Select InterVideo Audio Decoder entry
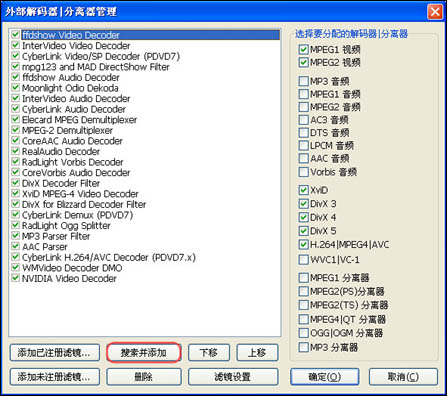Screen dimensions: 447x396 76,99
